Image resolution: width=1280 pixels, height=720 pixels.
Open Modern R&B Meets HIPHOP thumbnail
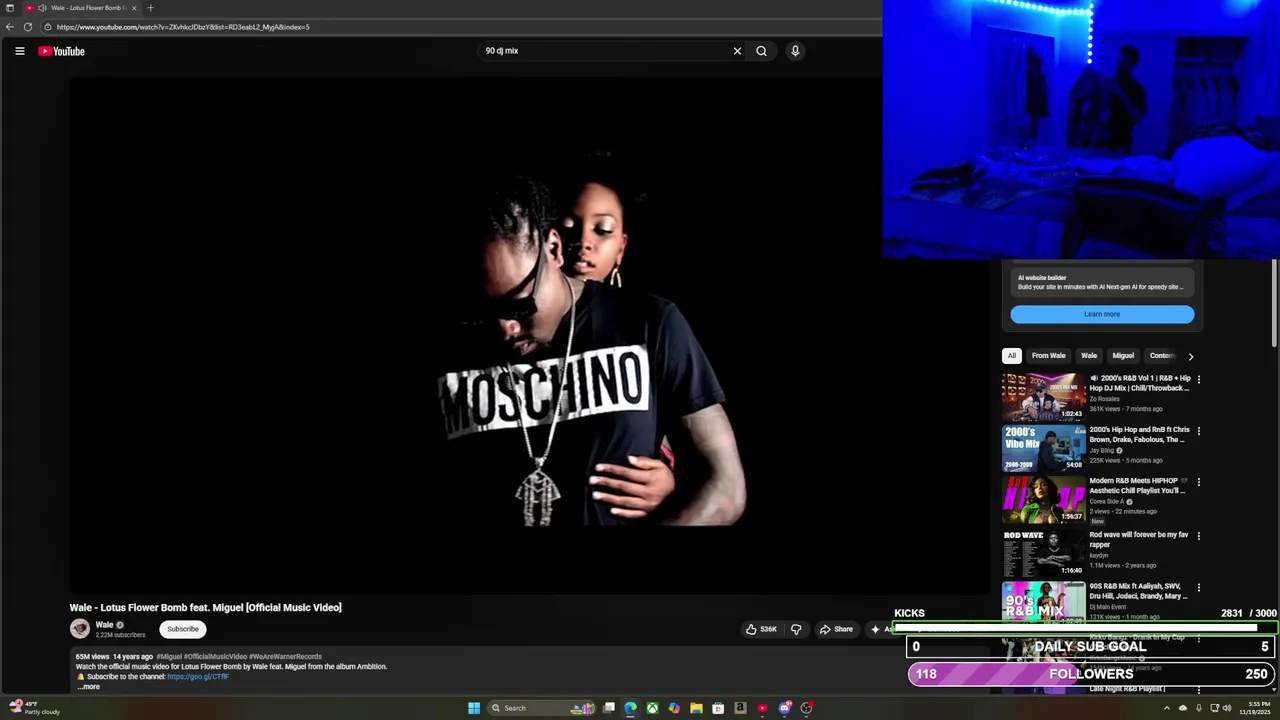(x=1043, y=500)
